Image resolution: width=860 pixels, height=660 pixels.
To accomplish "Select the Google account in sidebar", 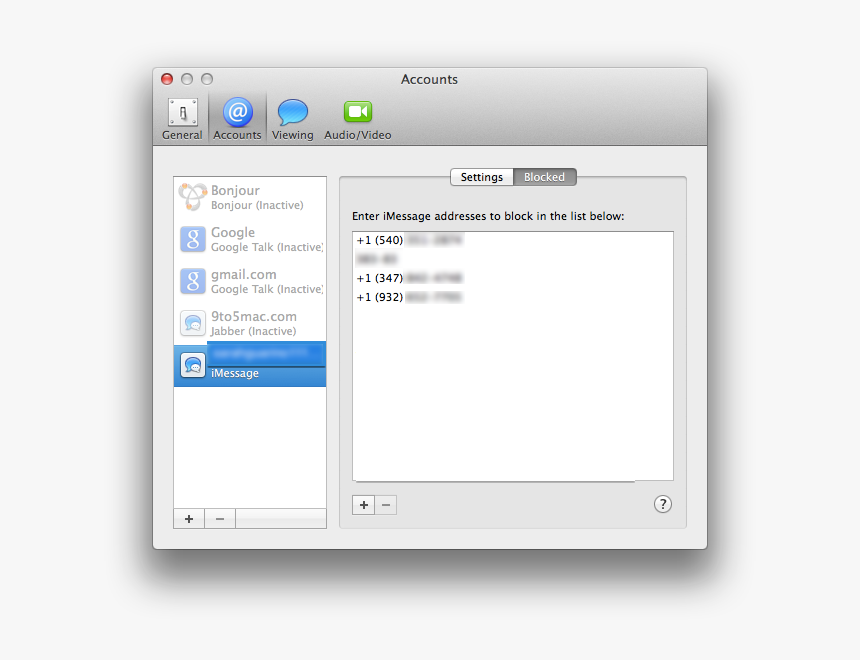I will coord(250,239).
